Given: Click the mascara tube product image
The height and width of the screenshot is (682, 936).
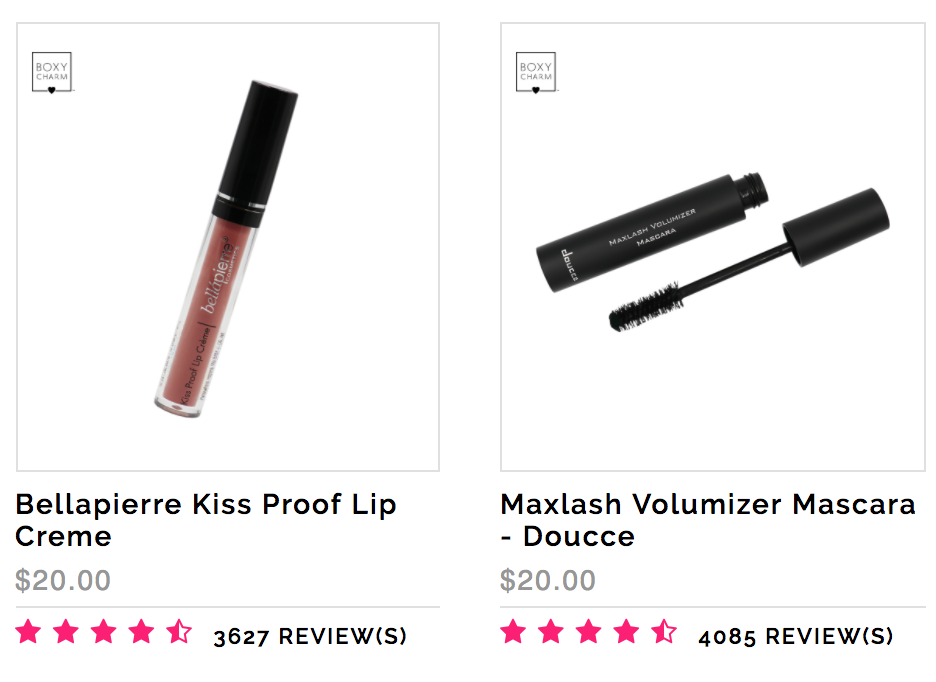Looking at the screenshot, I should 651,233.
